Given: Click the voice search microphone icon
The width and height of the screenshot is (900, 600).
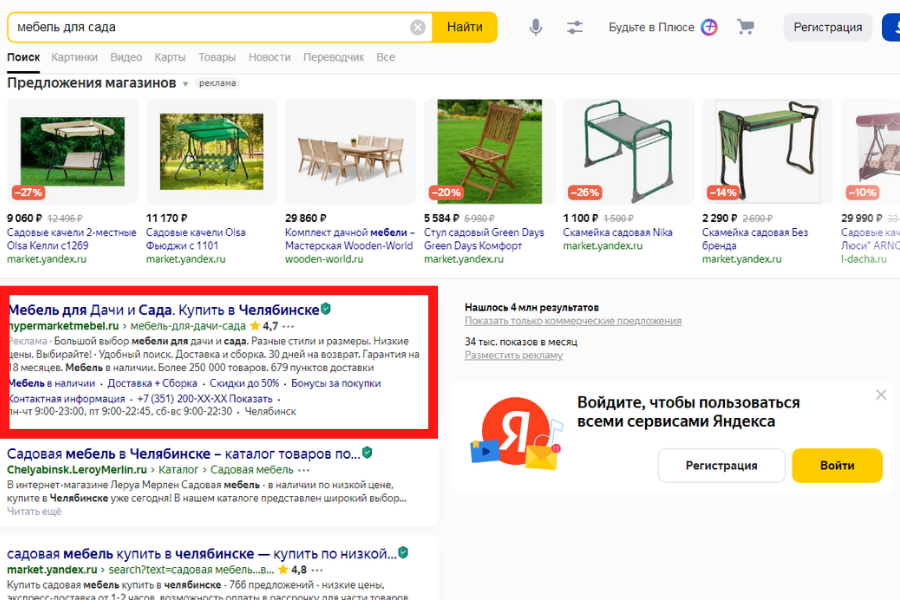Looking at the screenshot, I should tap(535, 27).
